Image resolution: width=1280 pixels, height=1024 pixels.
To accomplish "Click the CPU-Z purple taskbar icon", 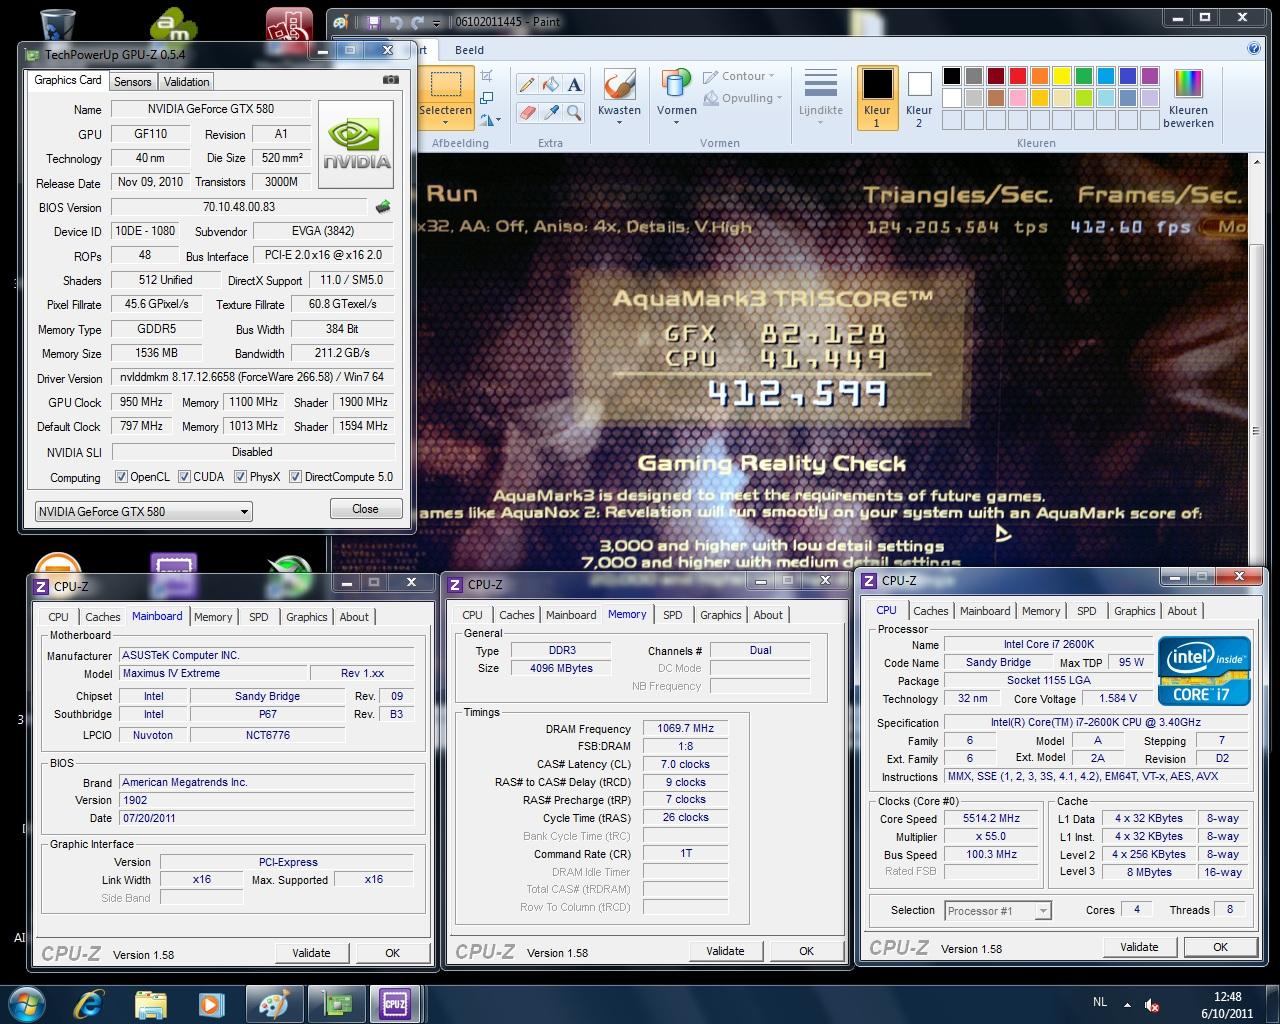I will pos(394,1004).
